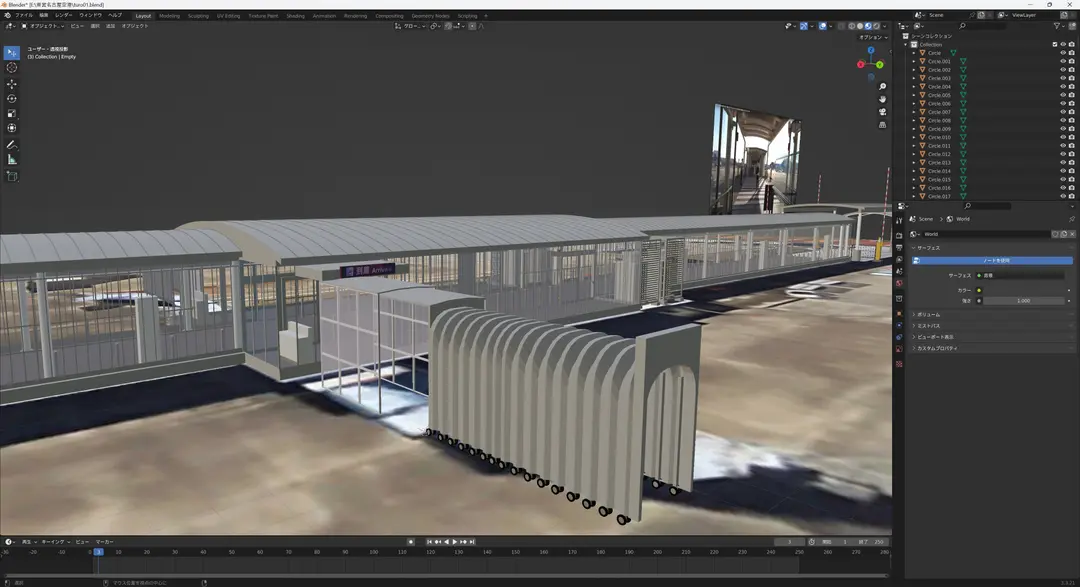Toggle auto keying record button
This screenshot has width=1080, height=587.
point(411,542)
